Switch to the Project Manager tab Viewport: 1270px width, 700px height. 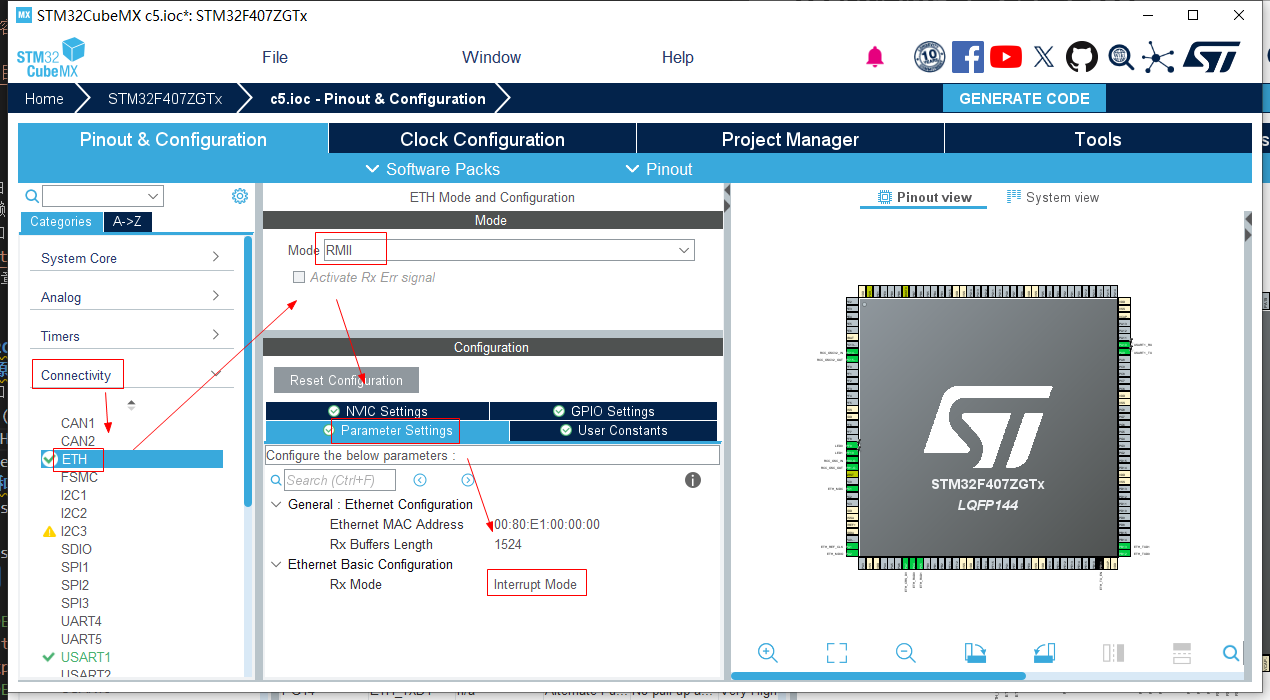click(x=790, y=139)
